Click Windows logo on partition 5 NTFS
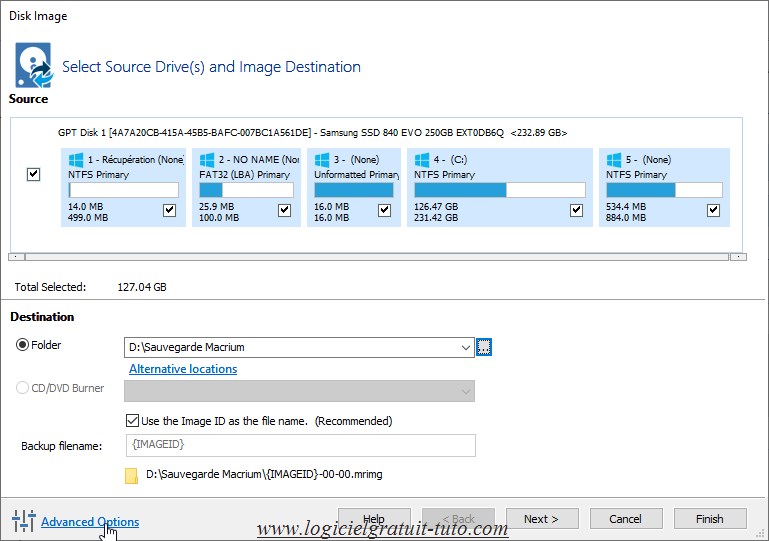 [614, 160]
